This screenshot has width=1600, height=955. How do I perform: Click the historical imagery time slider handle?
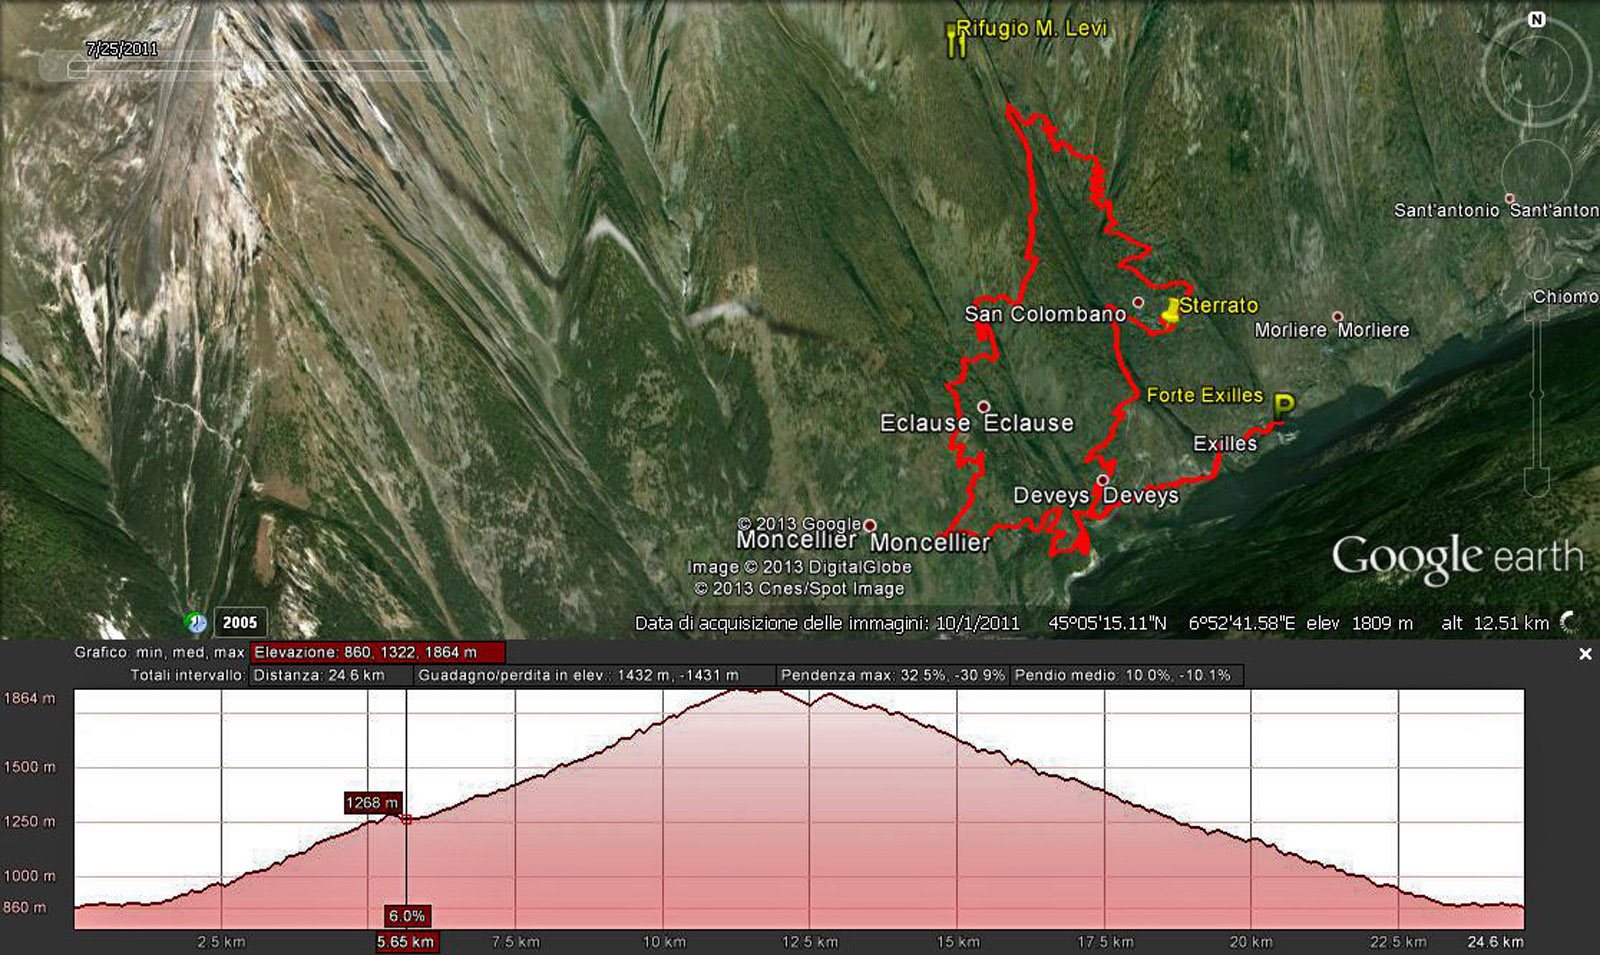click(x=77, y=68)
